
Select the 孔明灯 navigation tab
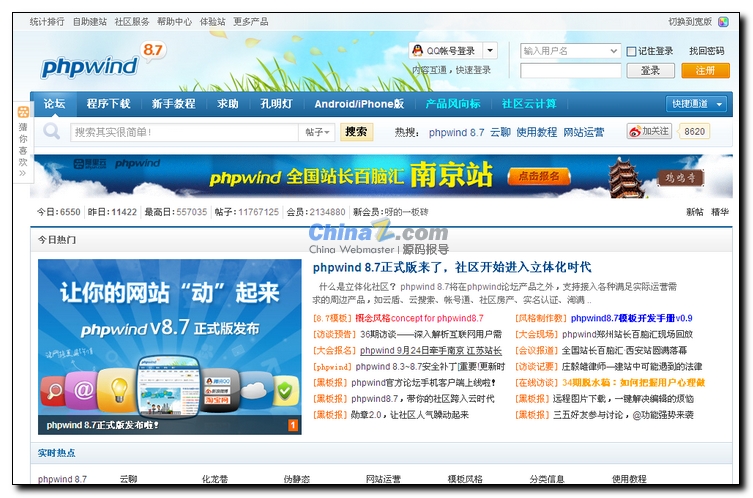[276, 104]
